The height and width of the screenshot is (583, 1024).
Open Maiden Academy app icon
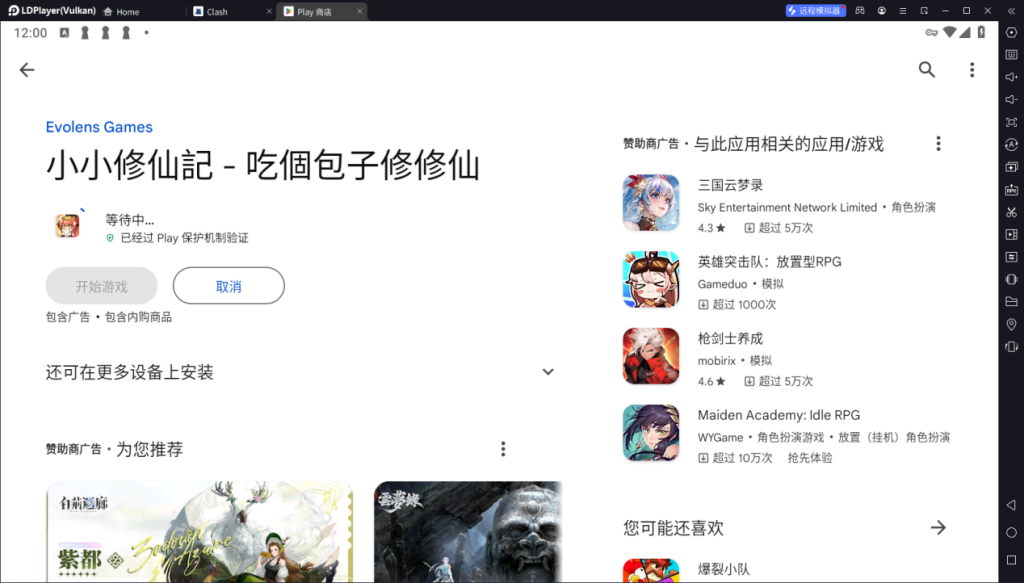pos(651,433)
